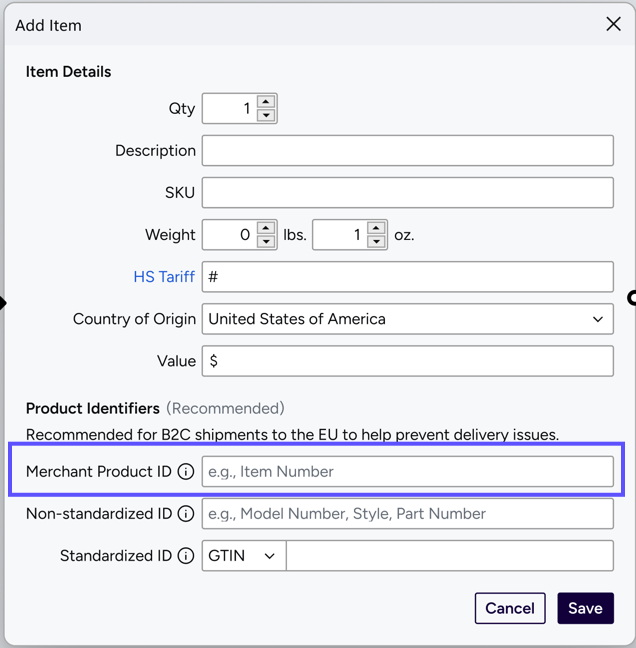
Task: Increase the weight in lbs
Action: (266, 228)
